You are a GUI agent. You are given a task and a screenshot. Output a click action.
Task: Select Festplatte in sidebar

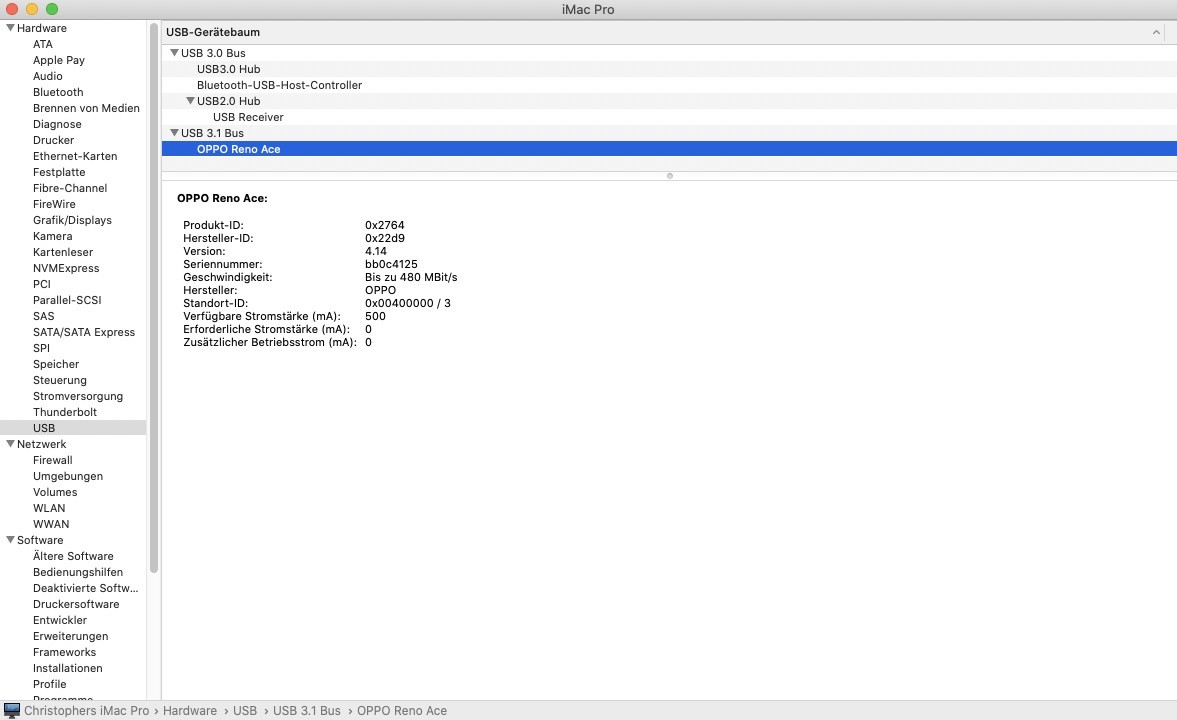point(59,172)
